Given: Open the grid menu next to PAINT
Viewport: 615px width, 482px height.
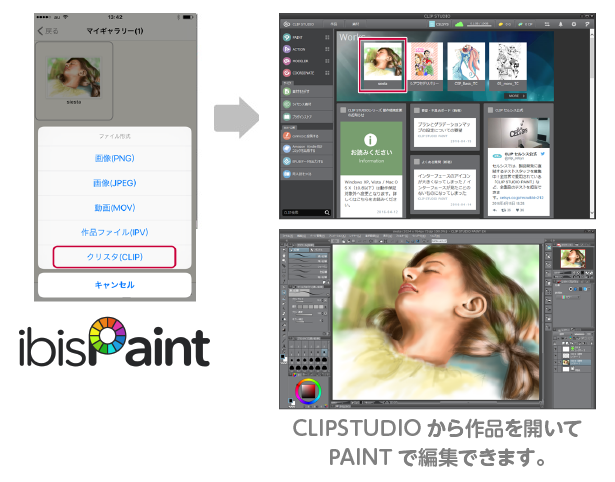Looking at the screenshot, I should (327, 37).
